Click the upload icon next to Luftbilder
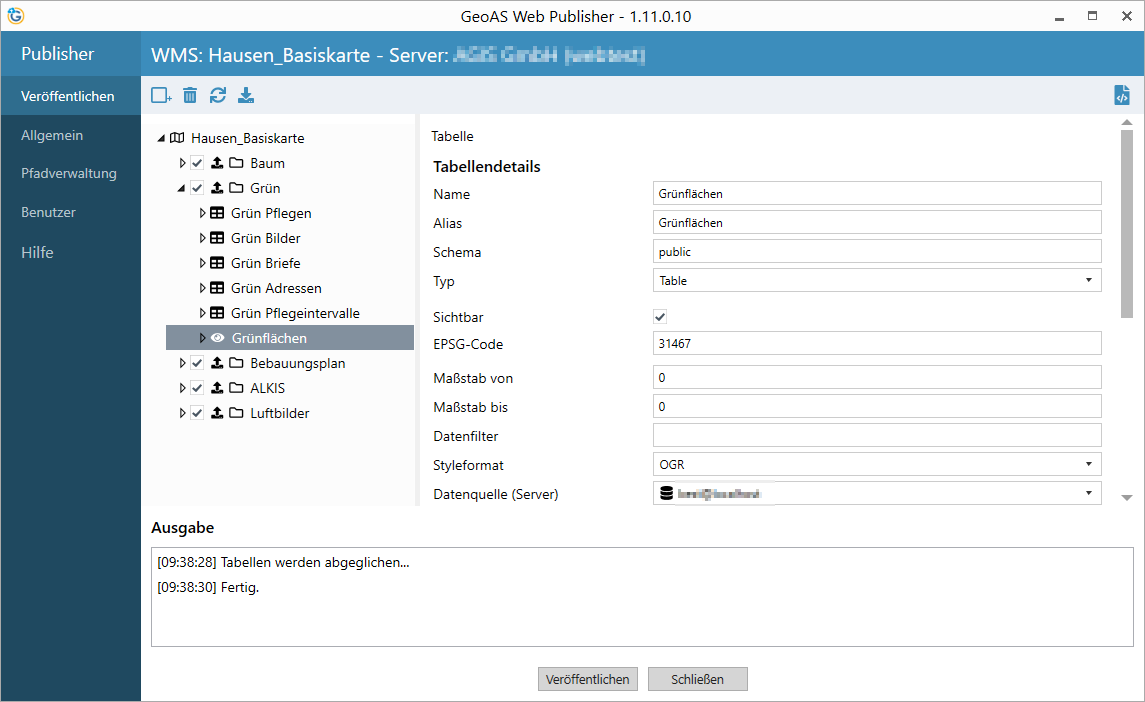 [x=217, y=413]
